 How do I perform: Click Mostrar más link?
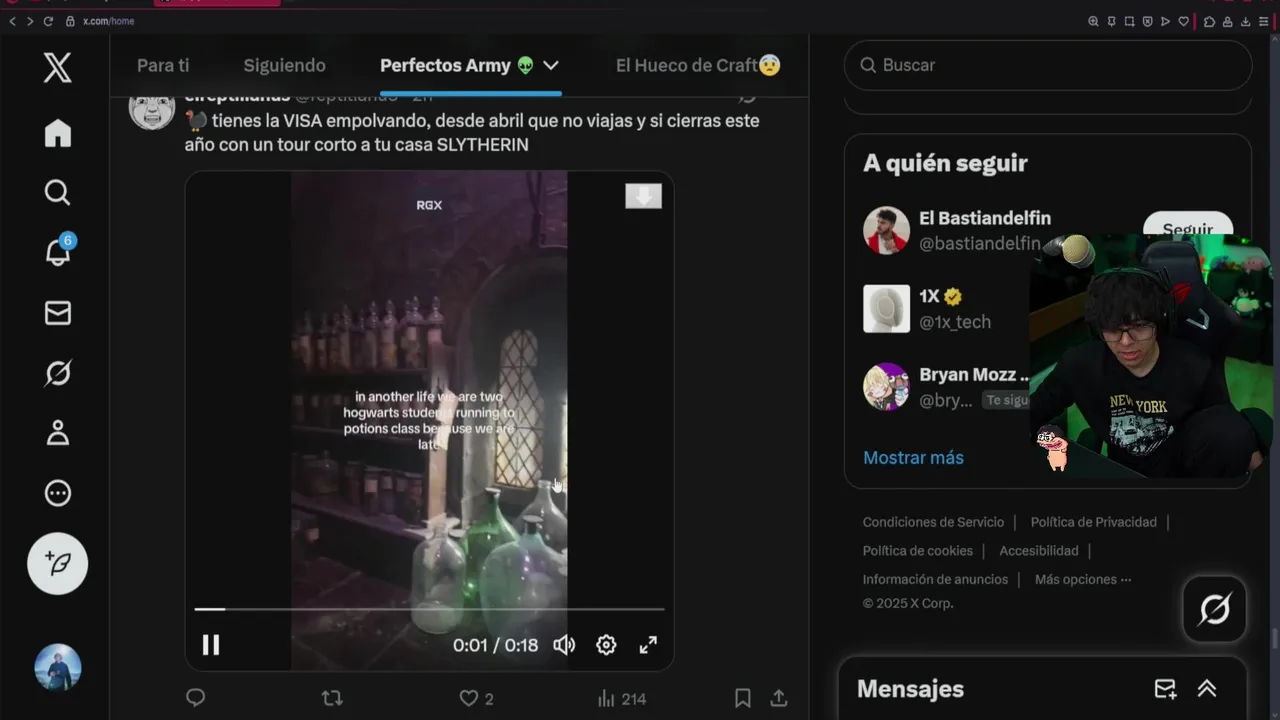pyautogui.click(x=913, y=457)
